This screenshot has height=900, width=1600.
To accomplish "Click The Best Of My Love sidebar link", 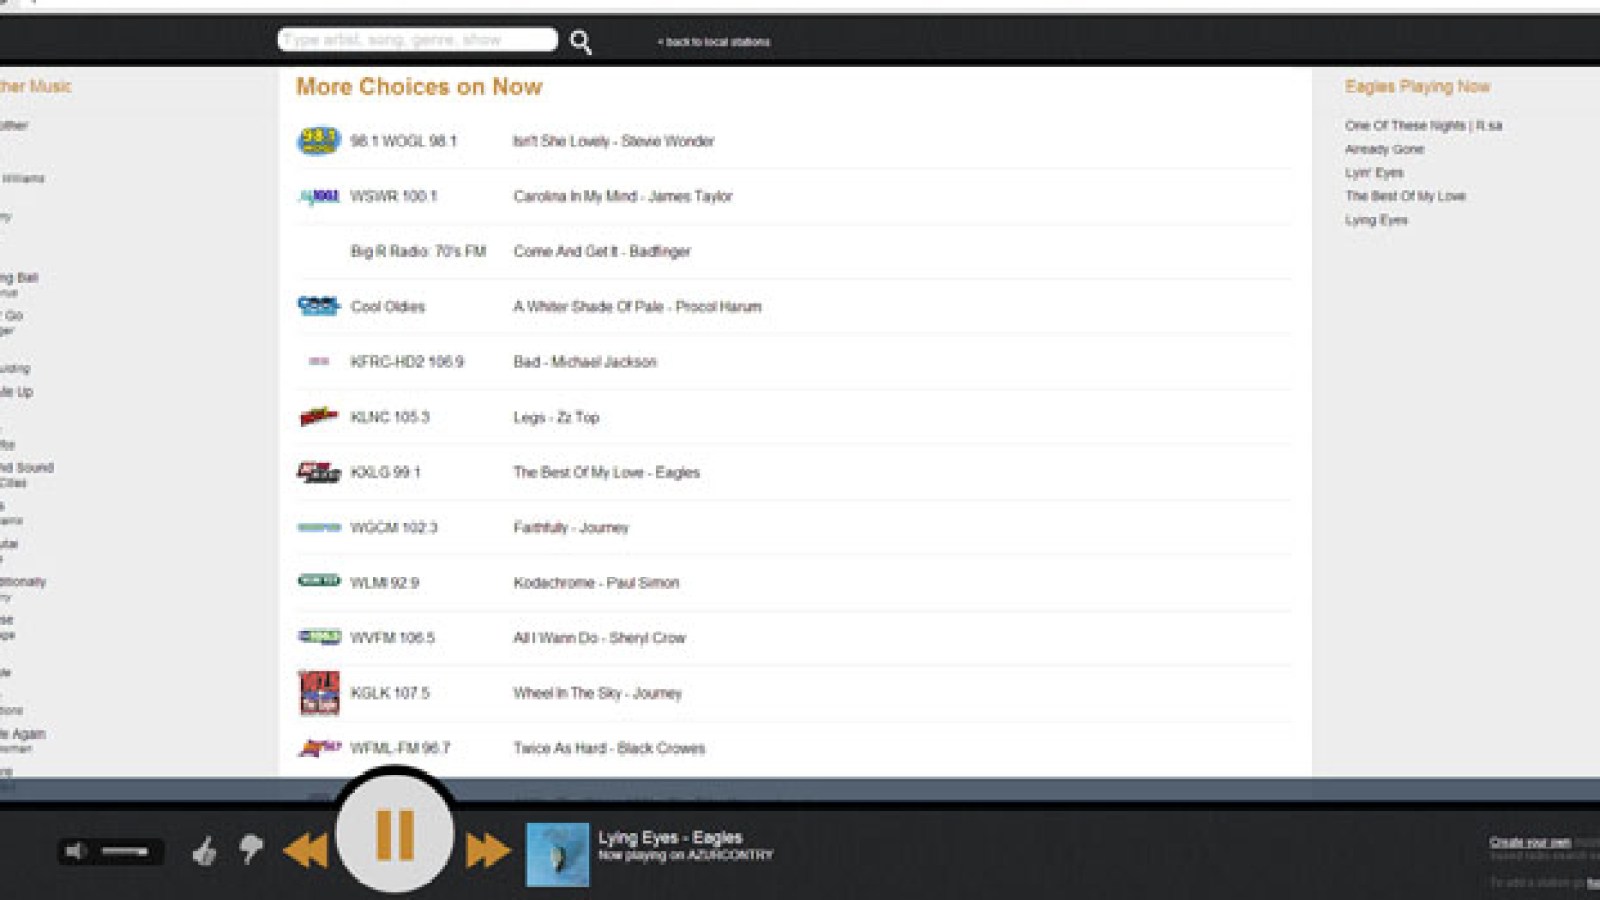I will coord(1405,196).
